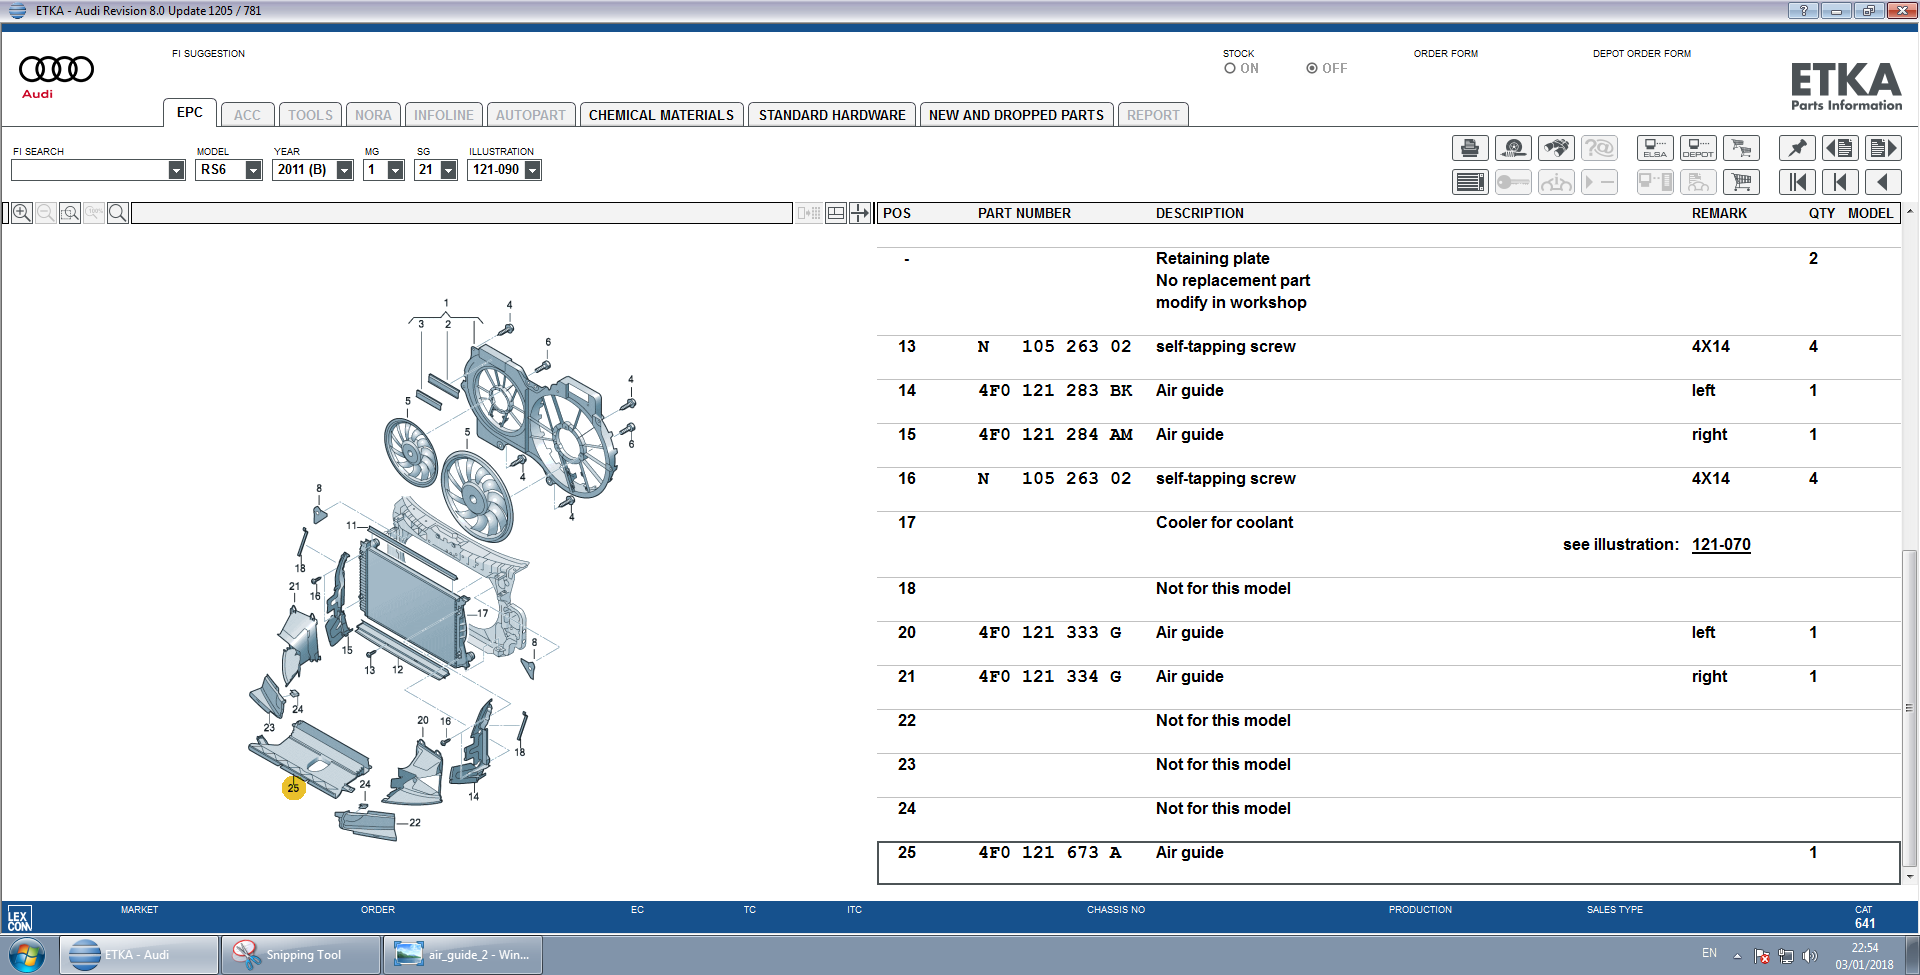Open the CHEMICAL MATERIALS tab

click(x=661, y=115)
